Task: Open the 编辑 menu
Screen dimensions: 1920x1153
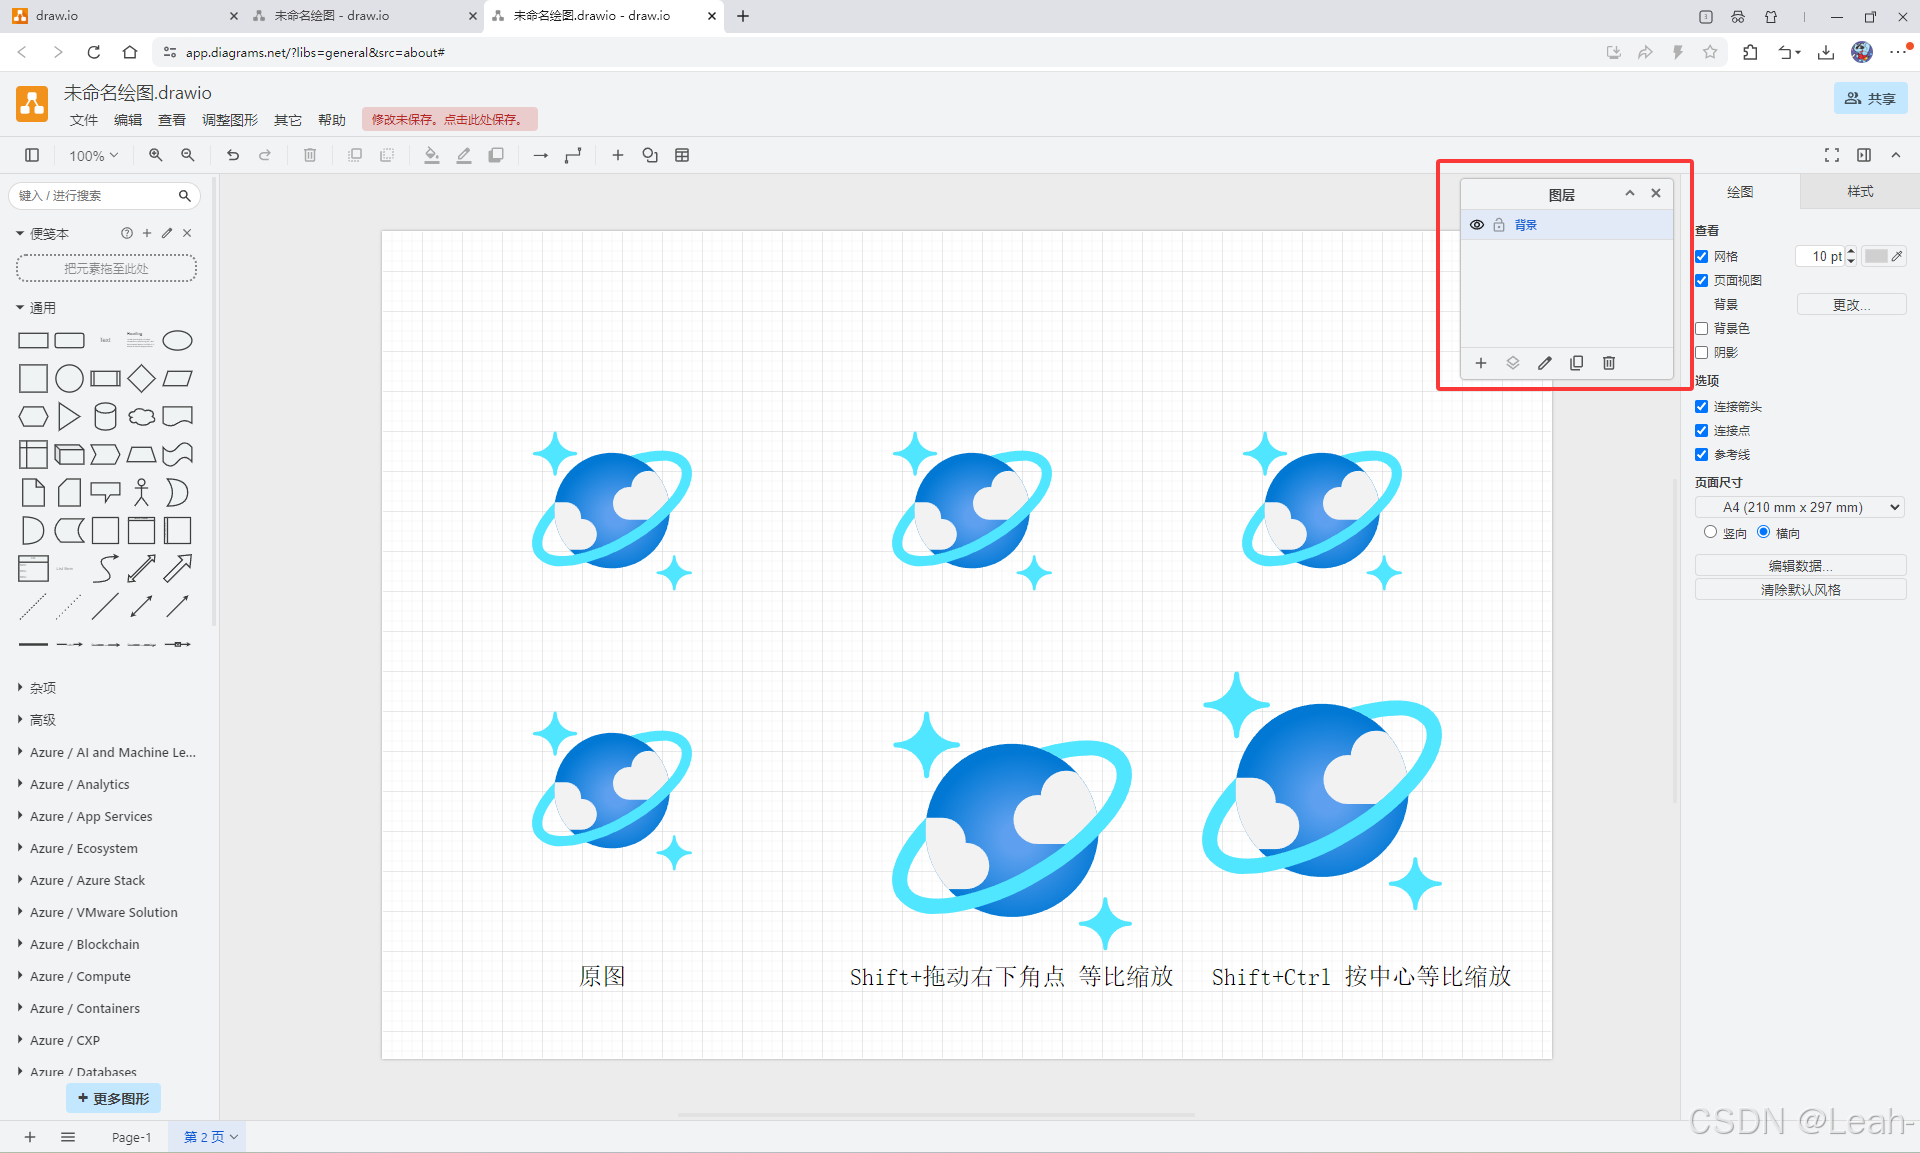Action: [128, 120]
